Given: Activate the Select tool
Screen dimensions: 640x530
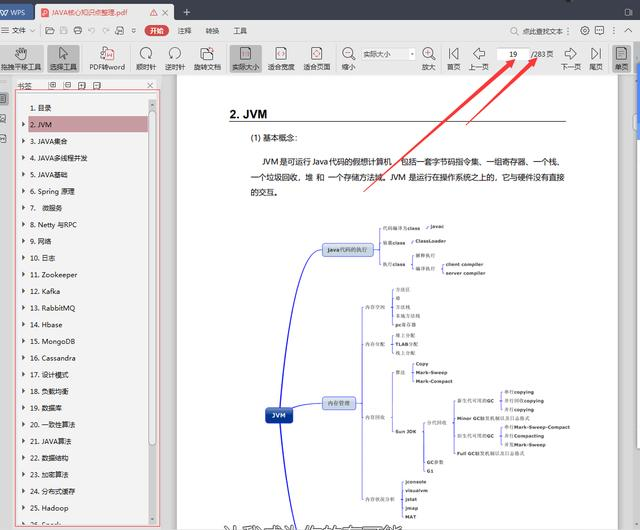Looking at the screenshot, I should click(63, 58).
